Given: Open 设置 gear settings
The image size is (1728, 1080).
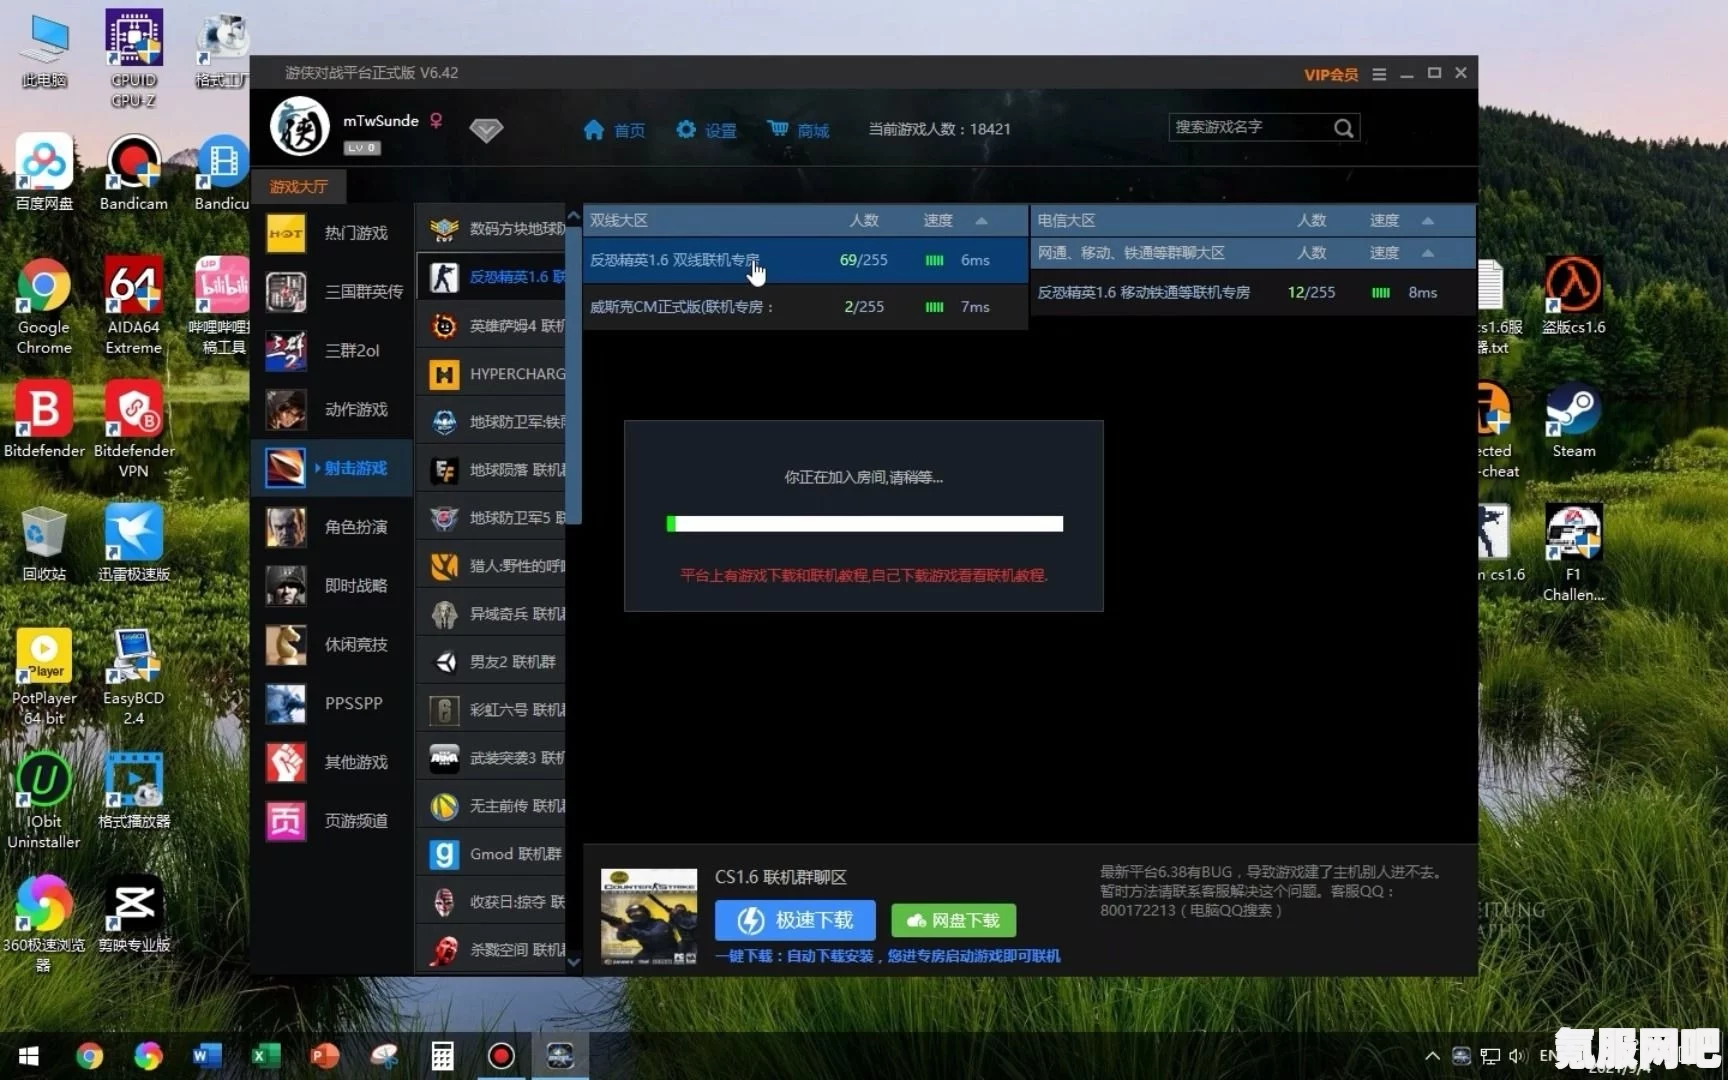Looking at the screenshot, I should pyautogui.click(x=686, y=130).
